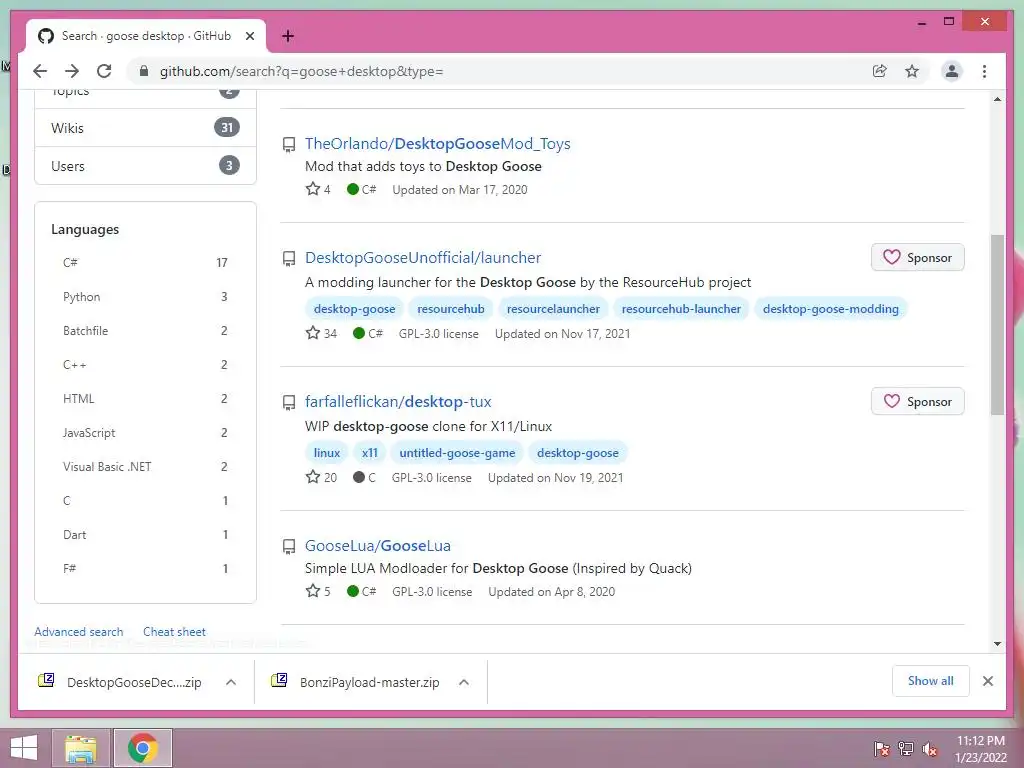
Task: Click the lock icon in the address bar
Action: (144, 71)
